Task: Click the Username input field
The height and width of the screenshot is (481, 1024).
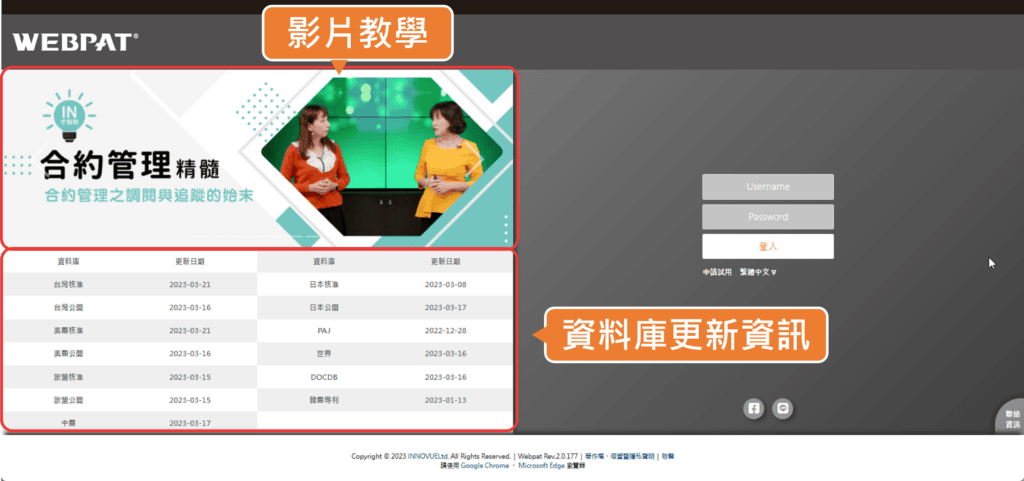Action: tap(767, 187)
